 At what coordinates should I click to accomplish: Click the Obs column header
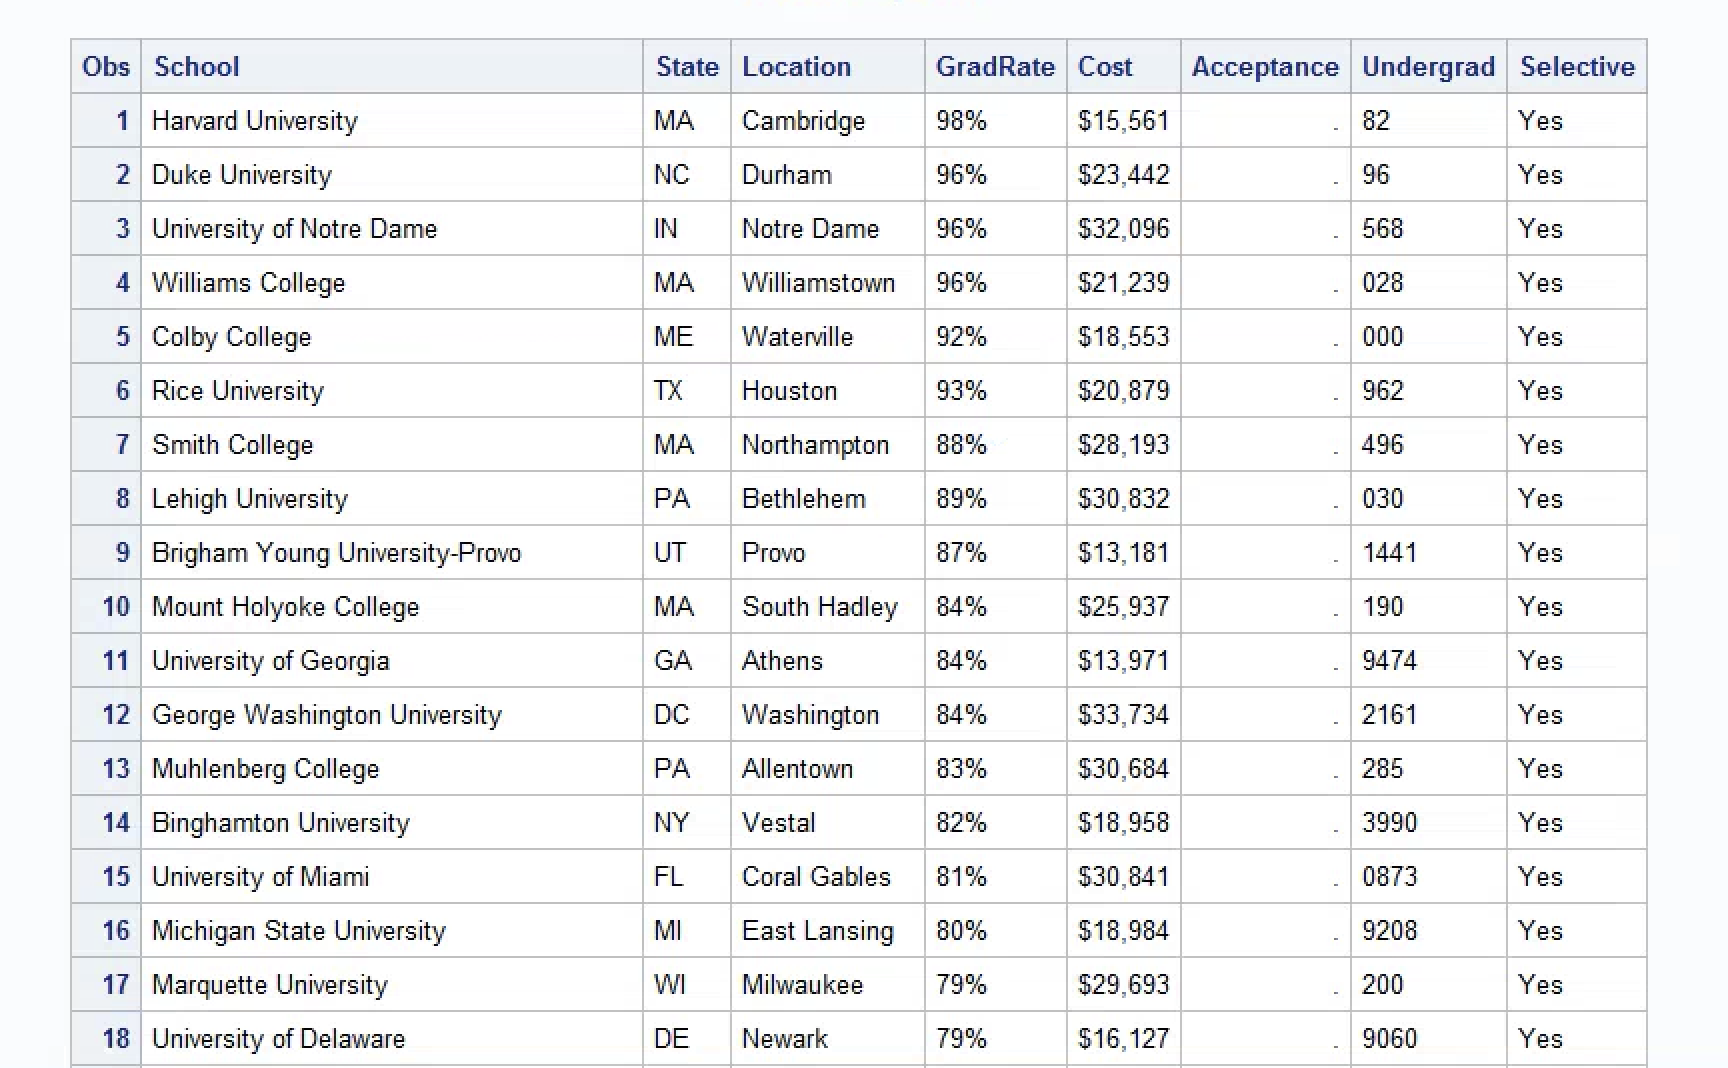[106, 67]
